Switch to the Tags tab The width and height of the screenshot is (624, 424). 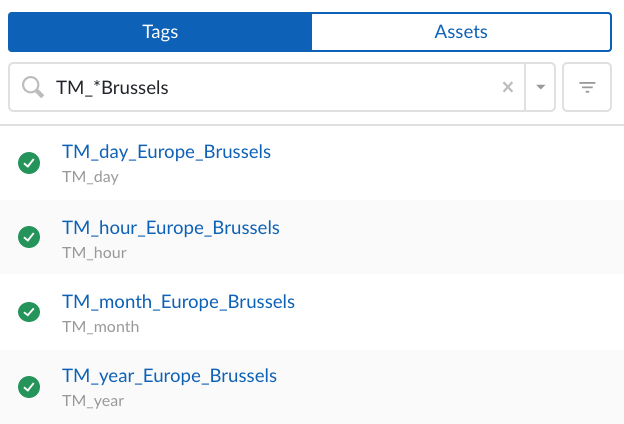pyautogui.click(x=160, y=32)
